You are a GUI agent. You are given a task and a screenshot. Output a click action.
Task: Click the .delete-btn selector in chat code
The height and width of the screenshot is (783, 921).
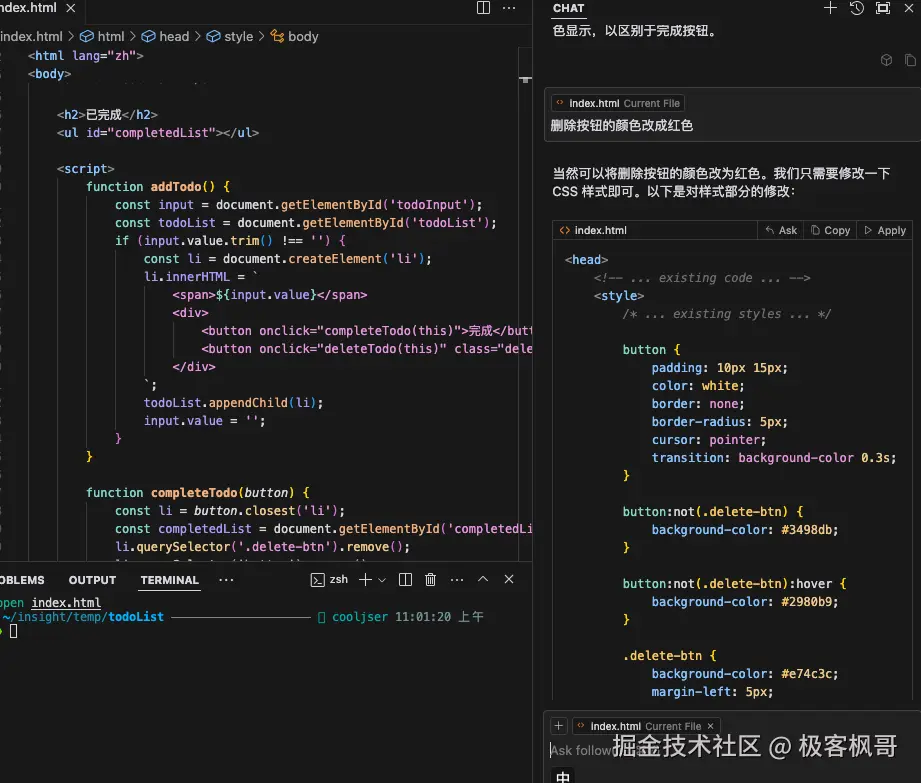pos(662,656)
